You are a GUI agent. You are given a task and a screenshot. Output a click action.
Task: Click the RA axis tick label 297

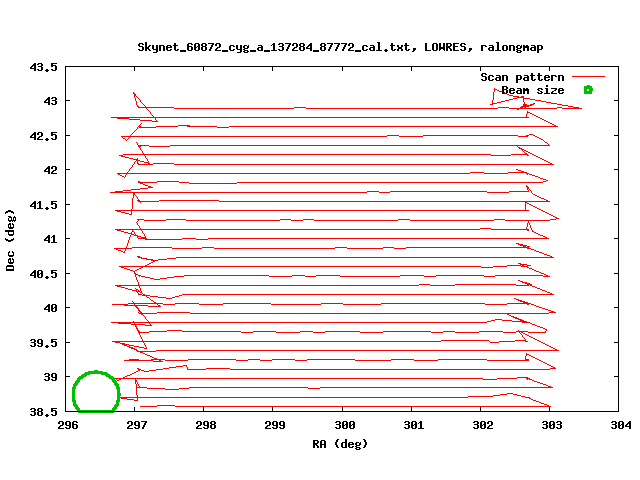coord(137,425)
